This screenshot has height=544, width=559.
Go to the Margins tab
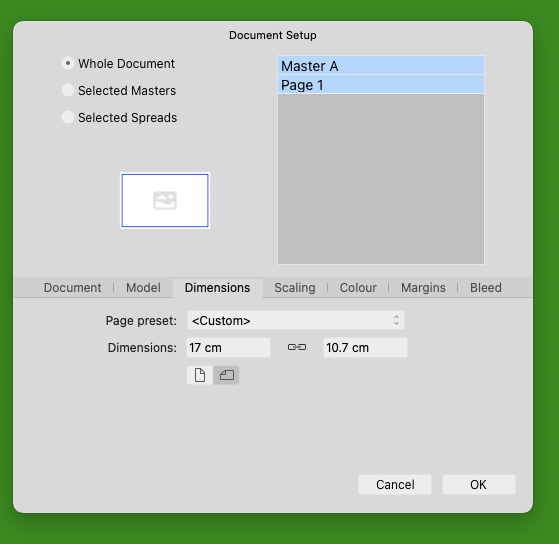pyautogui.click(x=423, y=288)
